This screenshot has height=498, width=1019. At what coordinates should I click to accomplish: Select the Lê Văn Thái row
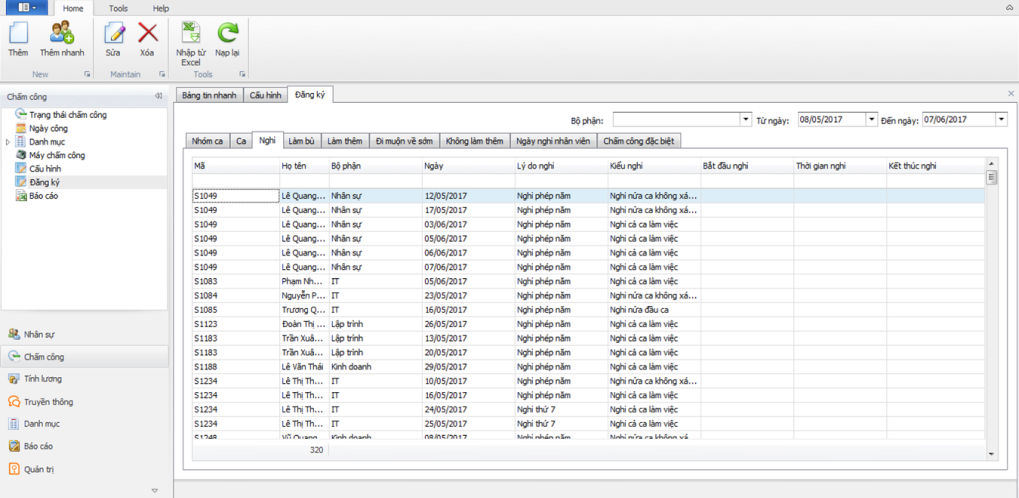588,367
